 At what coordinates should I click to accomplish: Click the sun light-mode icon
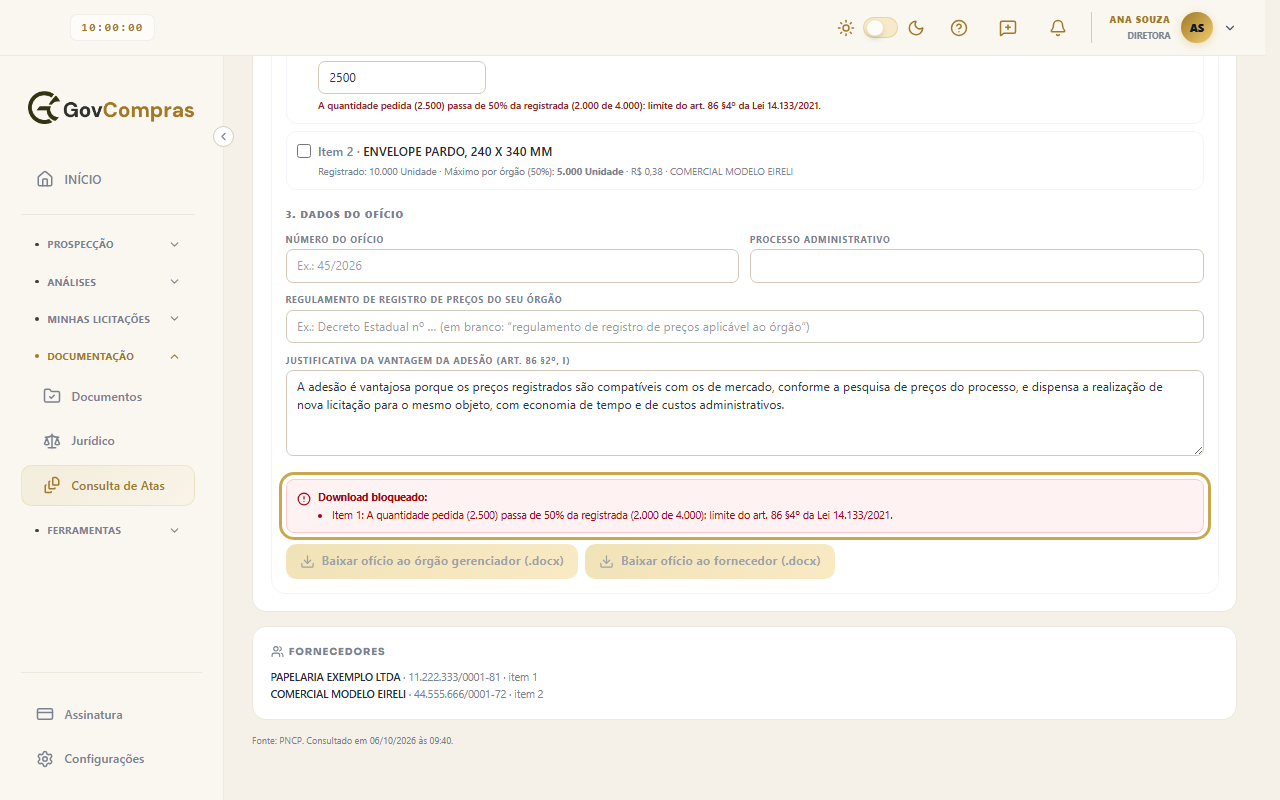click(846, 28)
